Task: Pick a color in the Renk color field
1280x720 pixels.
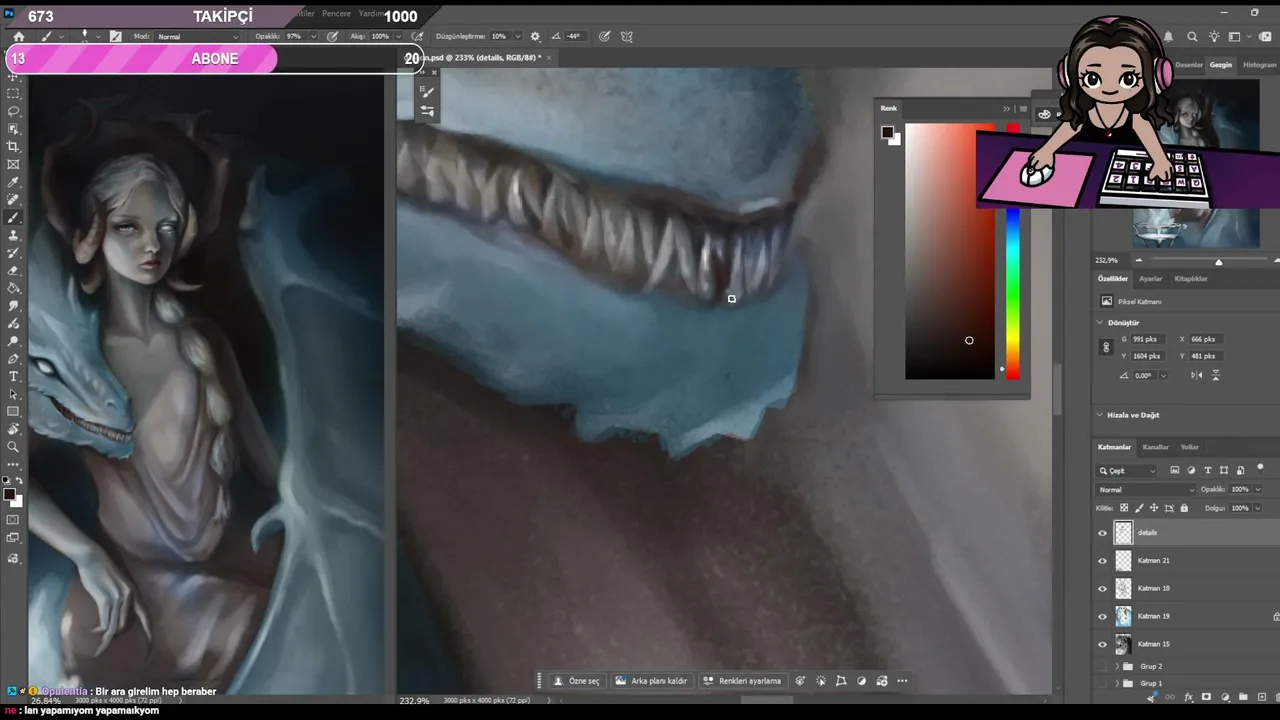Action: point(950,251)
